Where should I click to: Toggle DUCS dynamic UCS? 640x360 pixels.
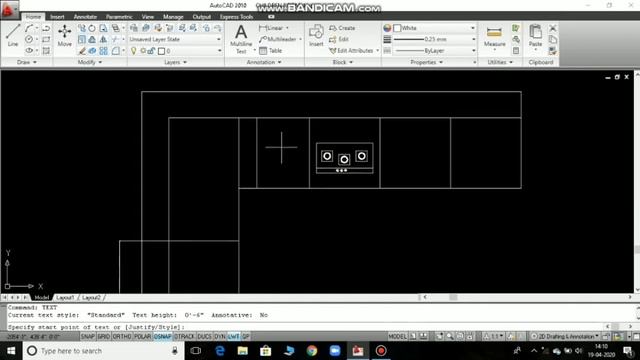(x=204, y=336)
